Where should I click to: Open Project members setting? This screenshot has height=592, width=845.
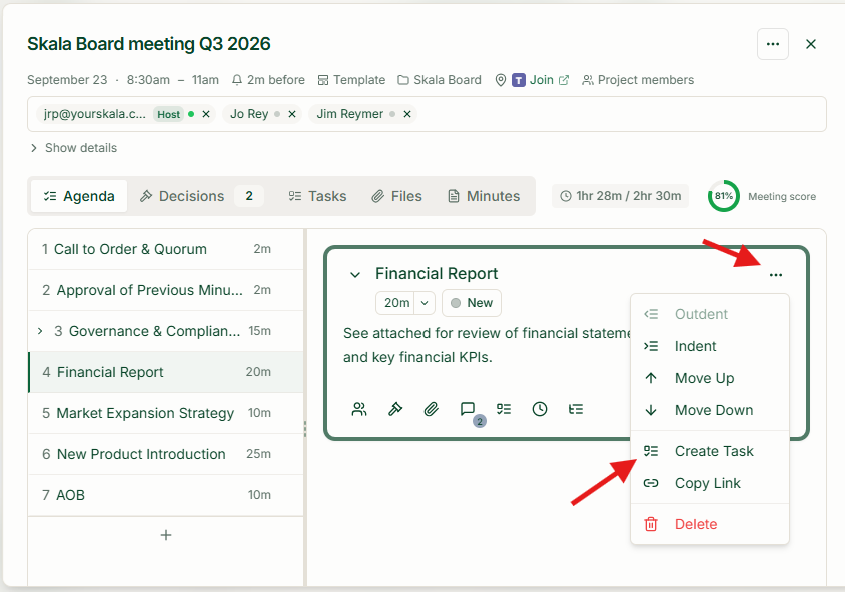point(638,80)
